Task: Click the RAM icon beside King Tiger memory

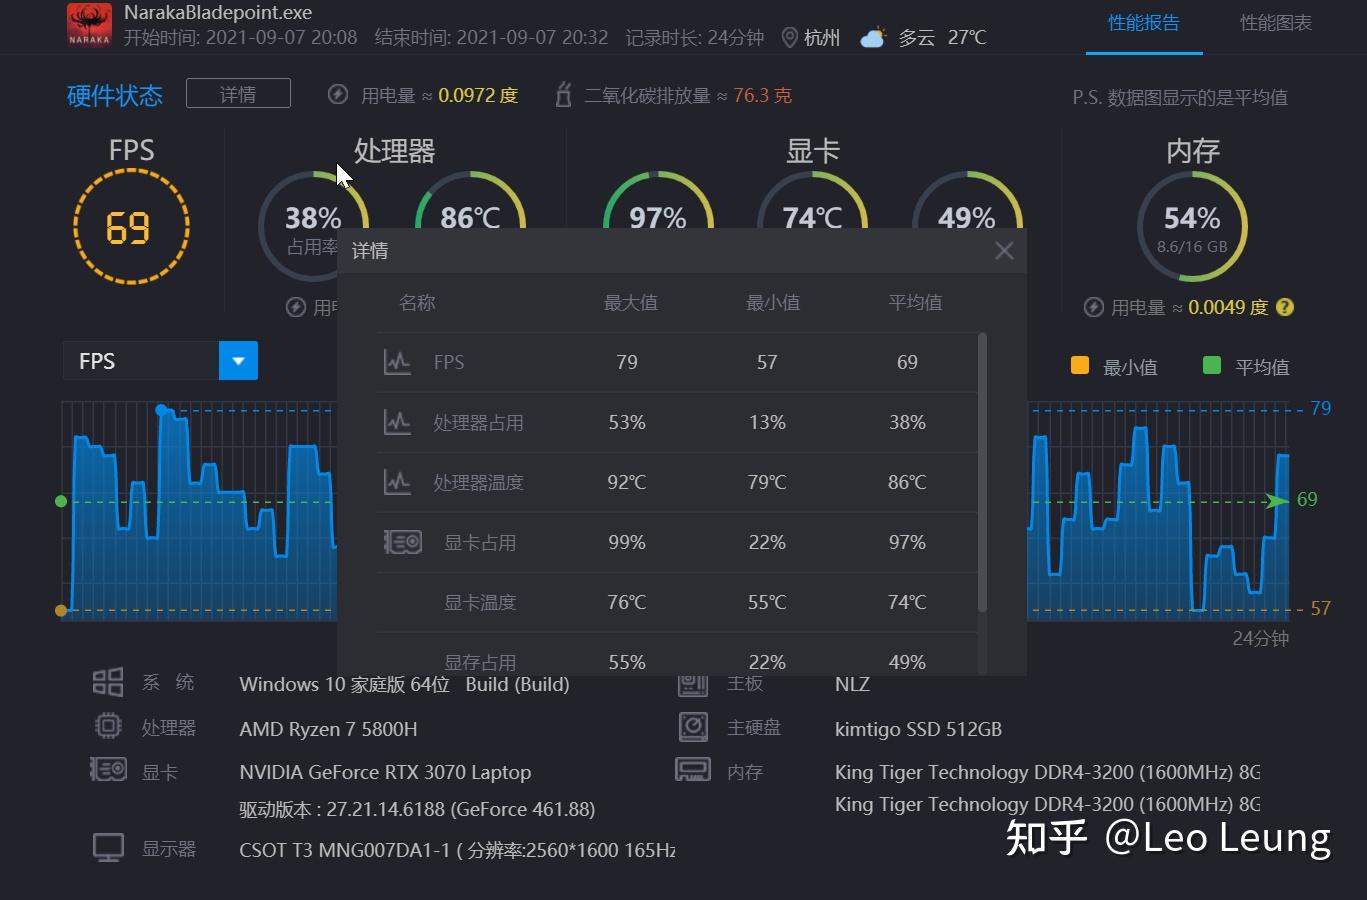Action: coord(693,770)
